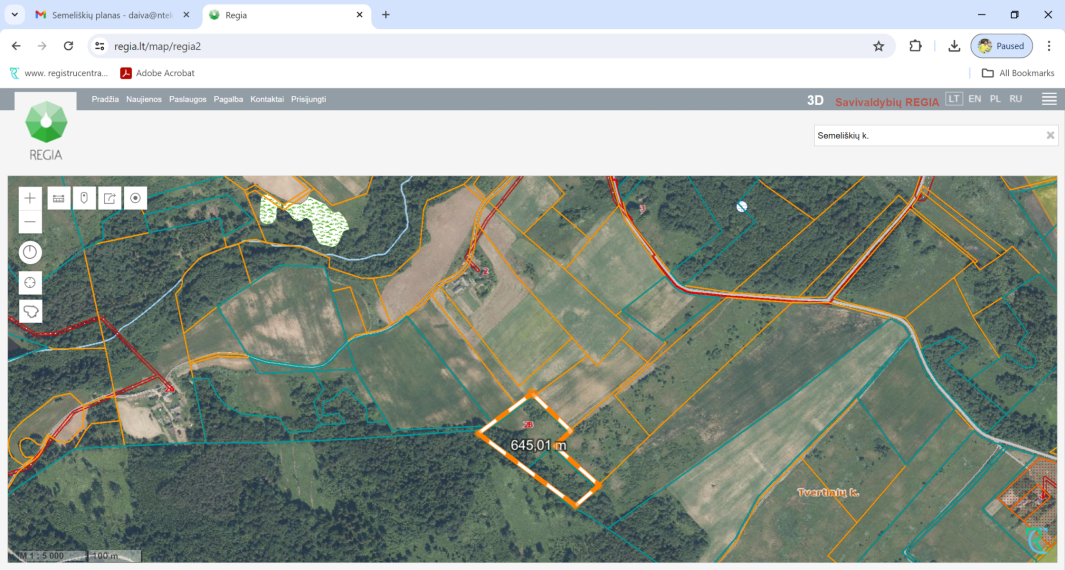Switch language to LT
Image resolution: width=1065 pixels, height=570 pixels.
(x=954, y=99)
